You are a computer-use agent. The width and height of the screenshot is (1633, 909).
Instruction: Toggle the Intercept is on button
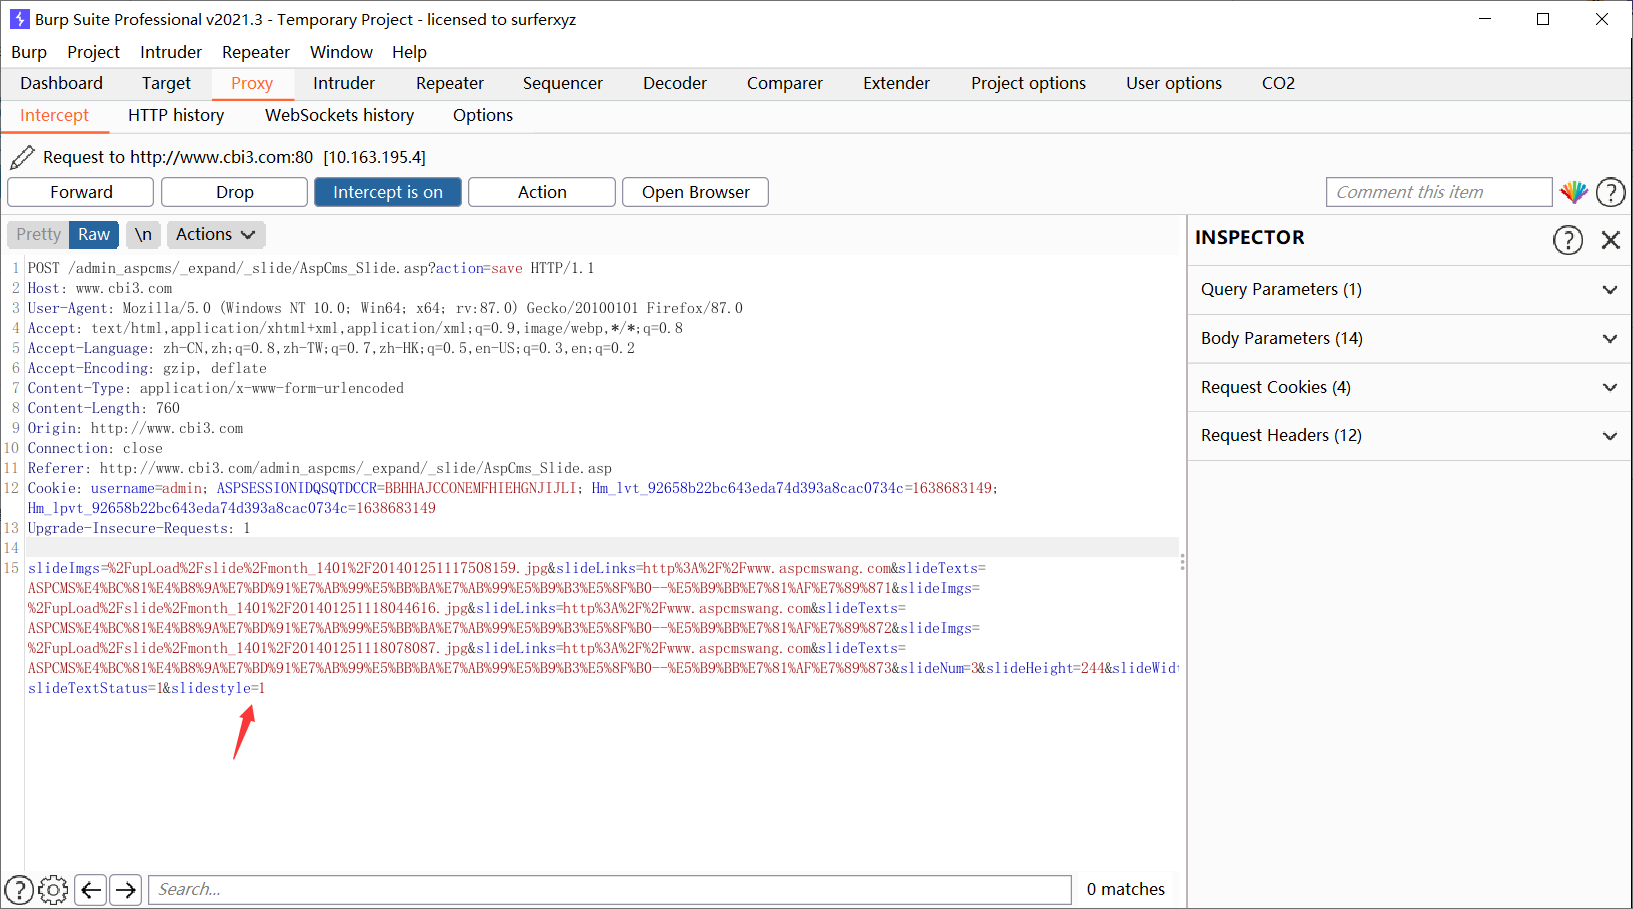pos(388,192)
